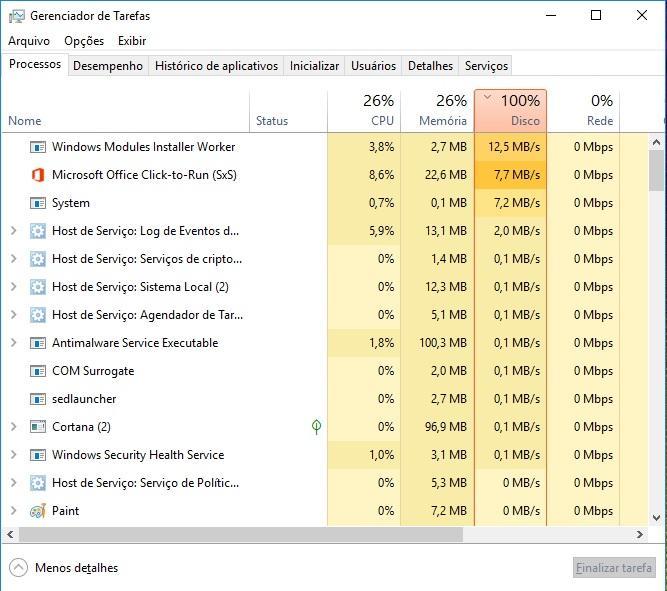Sort by the Status column header

(288, 111)
